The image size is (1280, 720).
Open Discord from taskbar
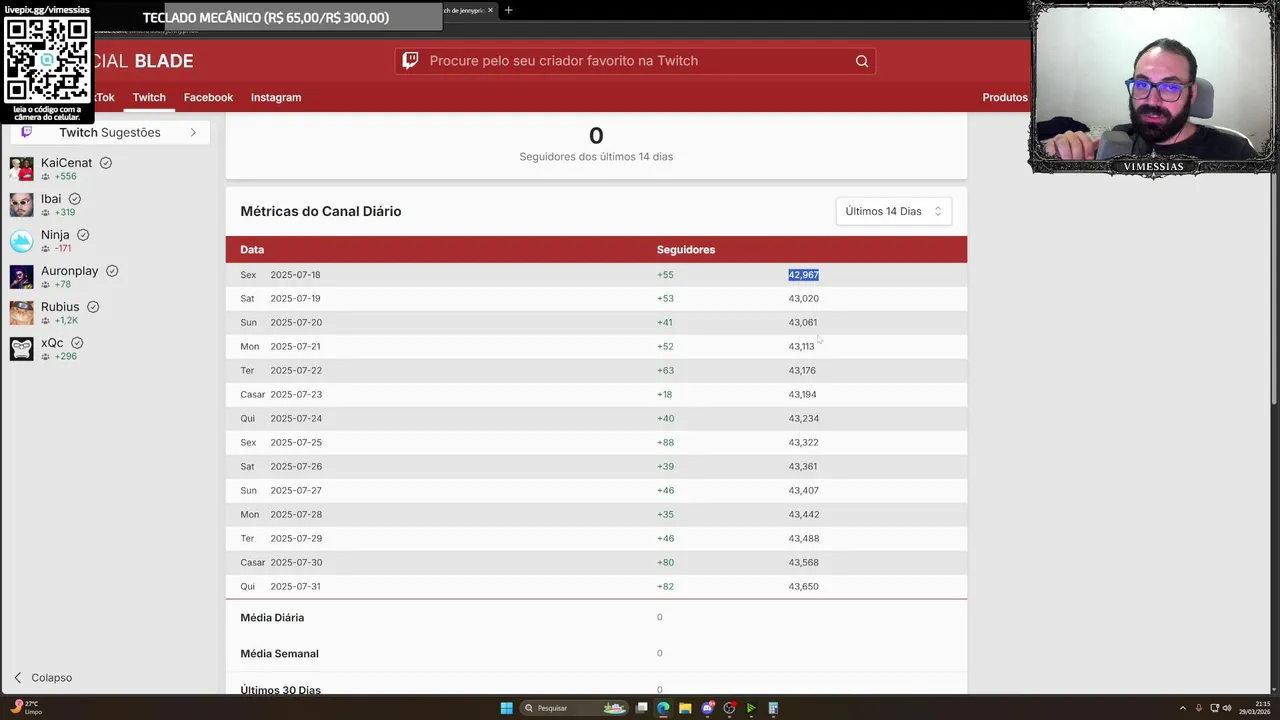tap(708, 708)
